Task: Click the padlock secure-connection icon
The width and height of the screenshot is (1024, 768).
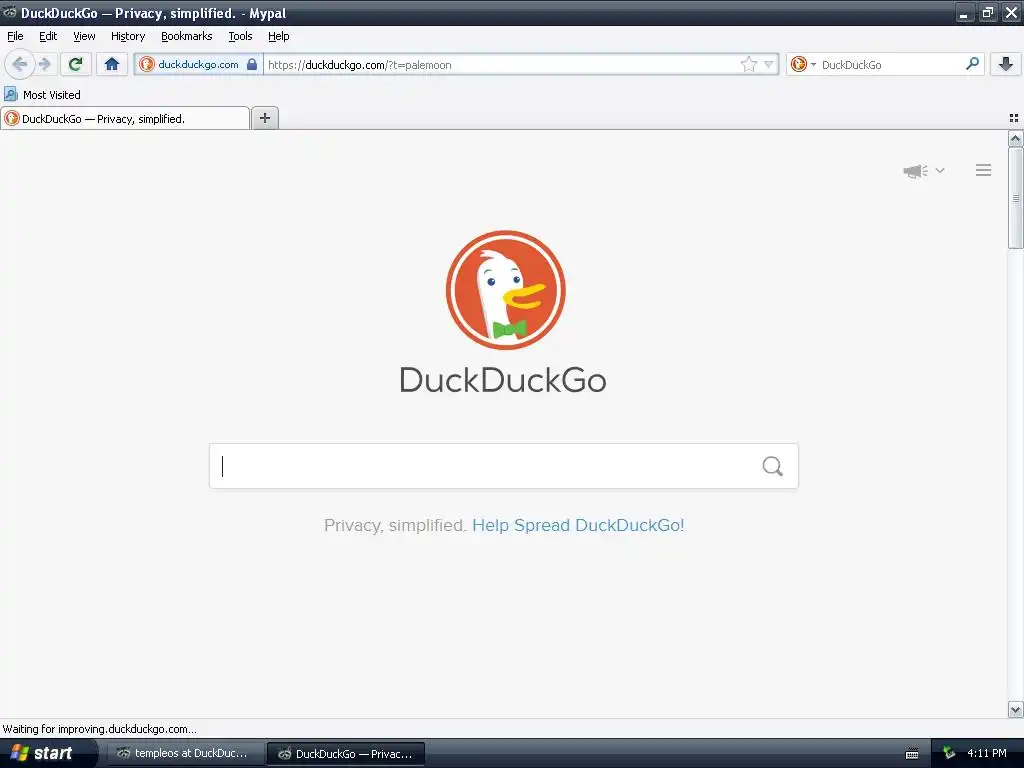Action: 252,64
